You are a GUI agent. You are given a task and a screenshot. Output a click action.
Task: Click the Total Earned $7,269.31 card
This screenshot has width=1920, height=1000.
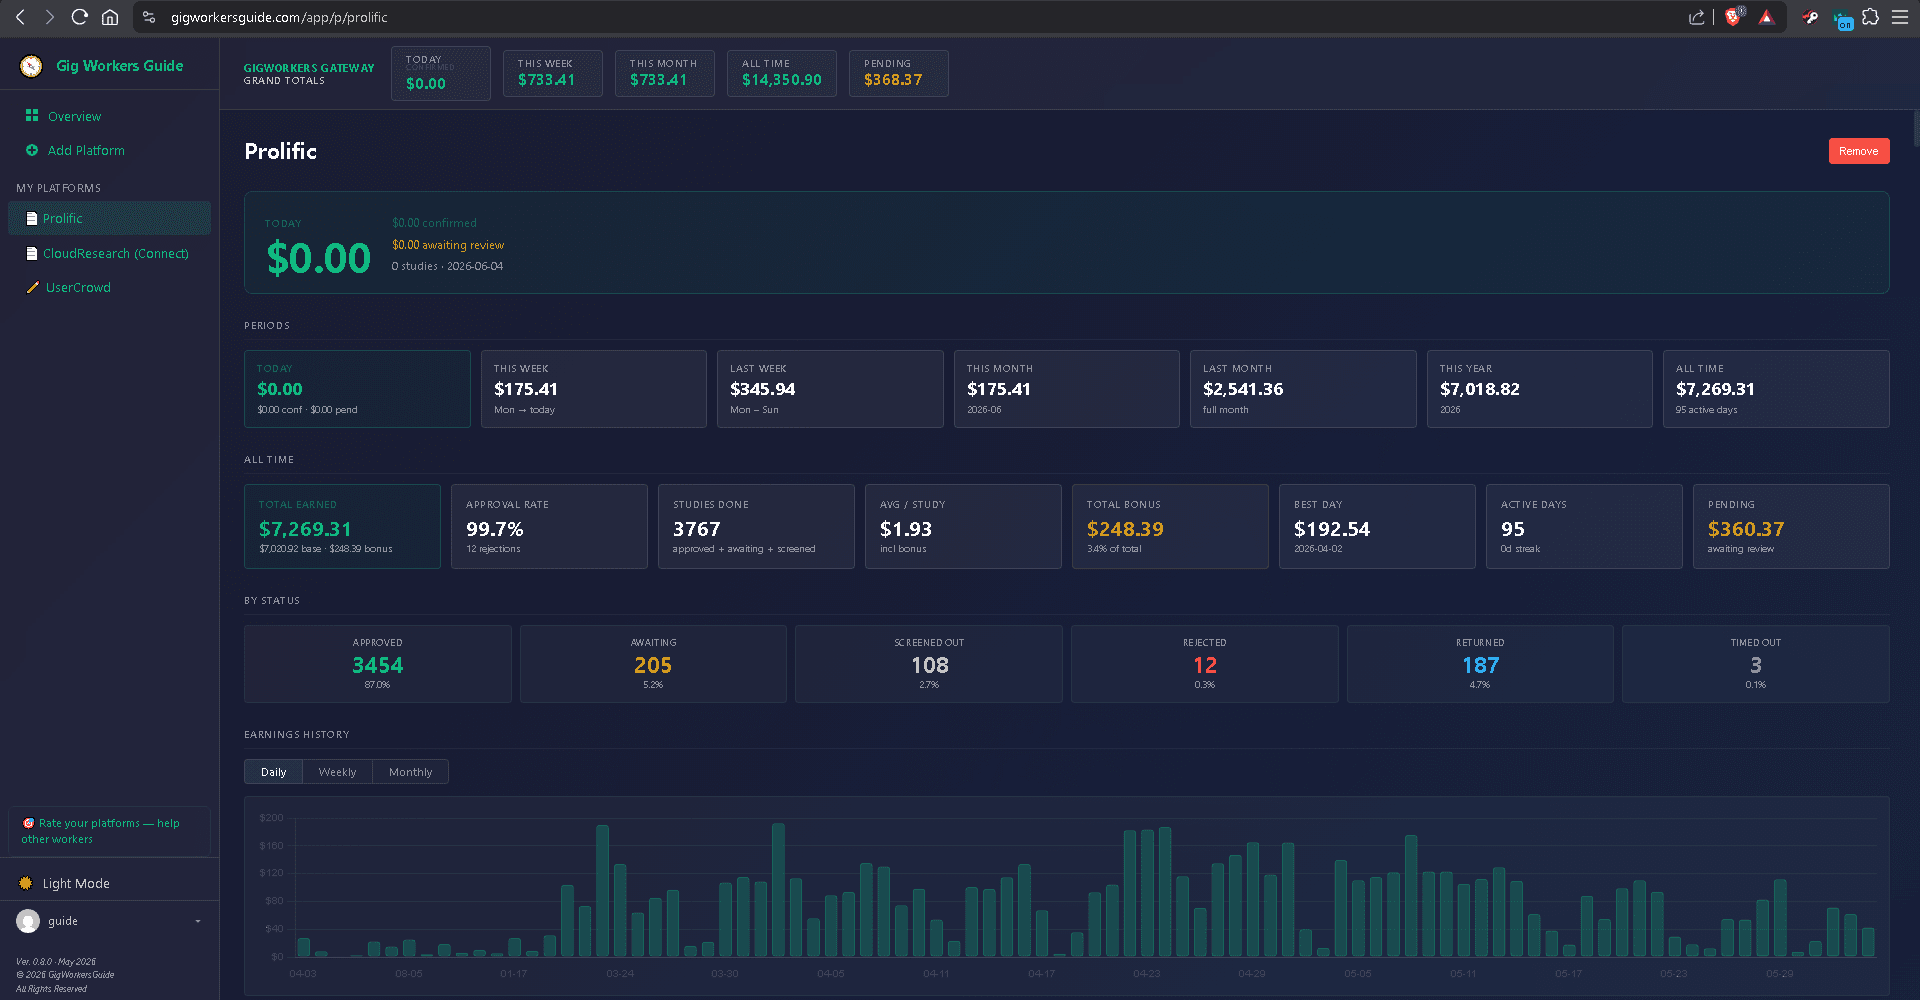(x=342, y=527)
